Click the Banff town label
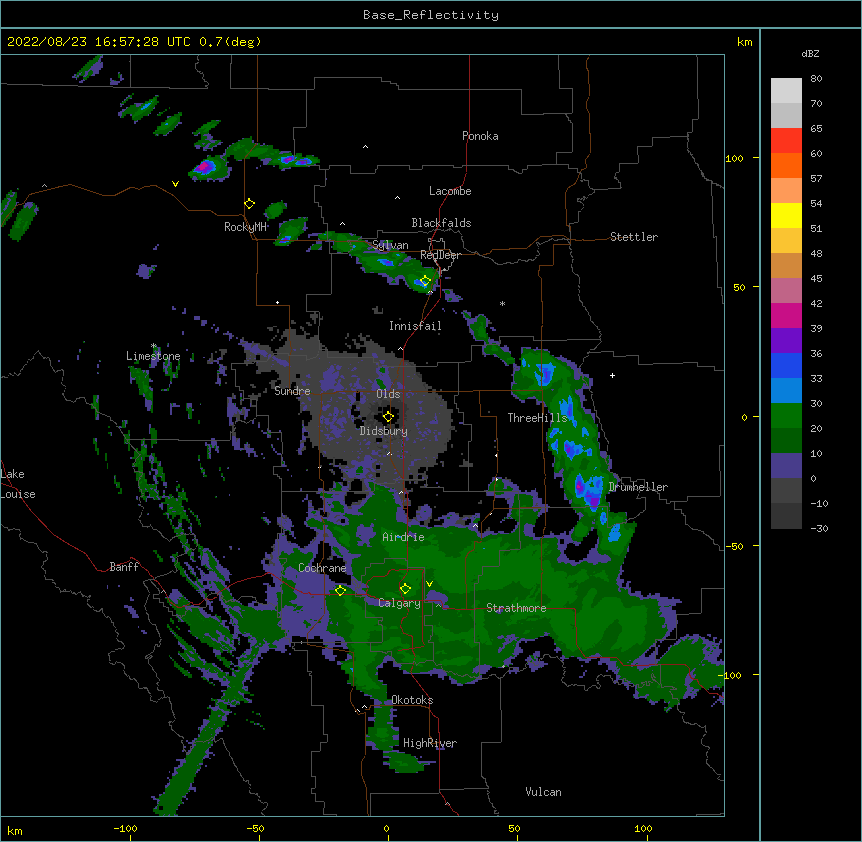 click(x=124, y=567)
